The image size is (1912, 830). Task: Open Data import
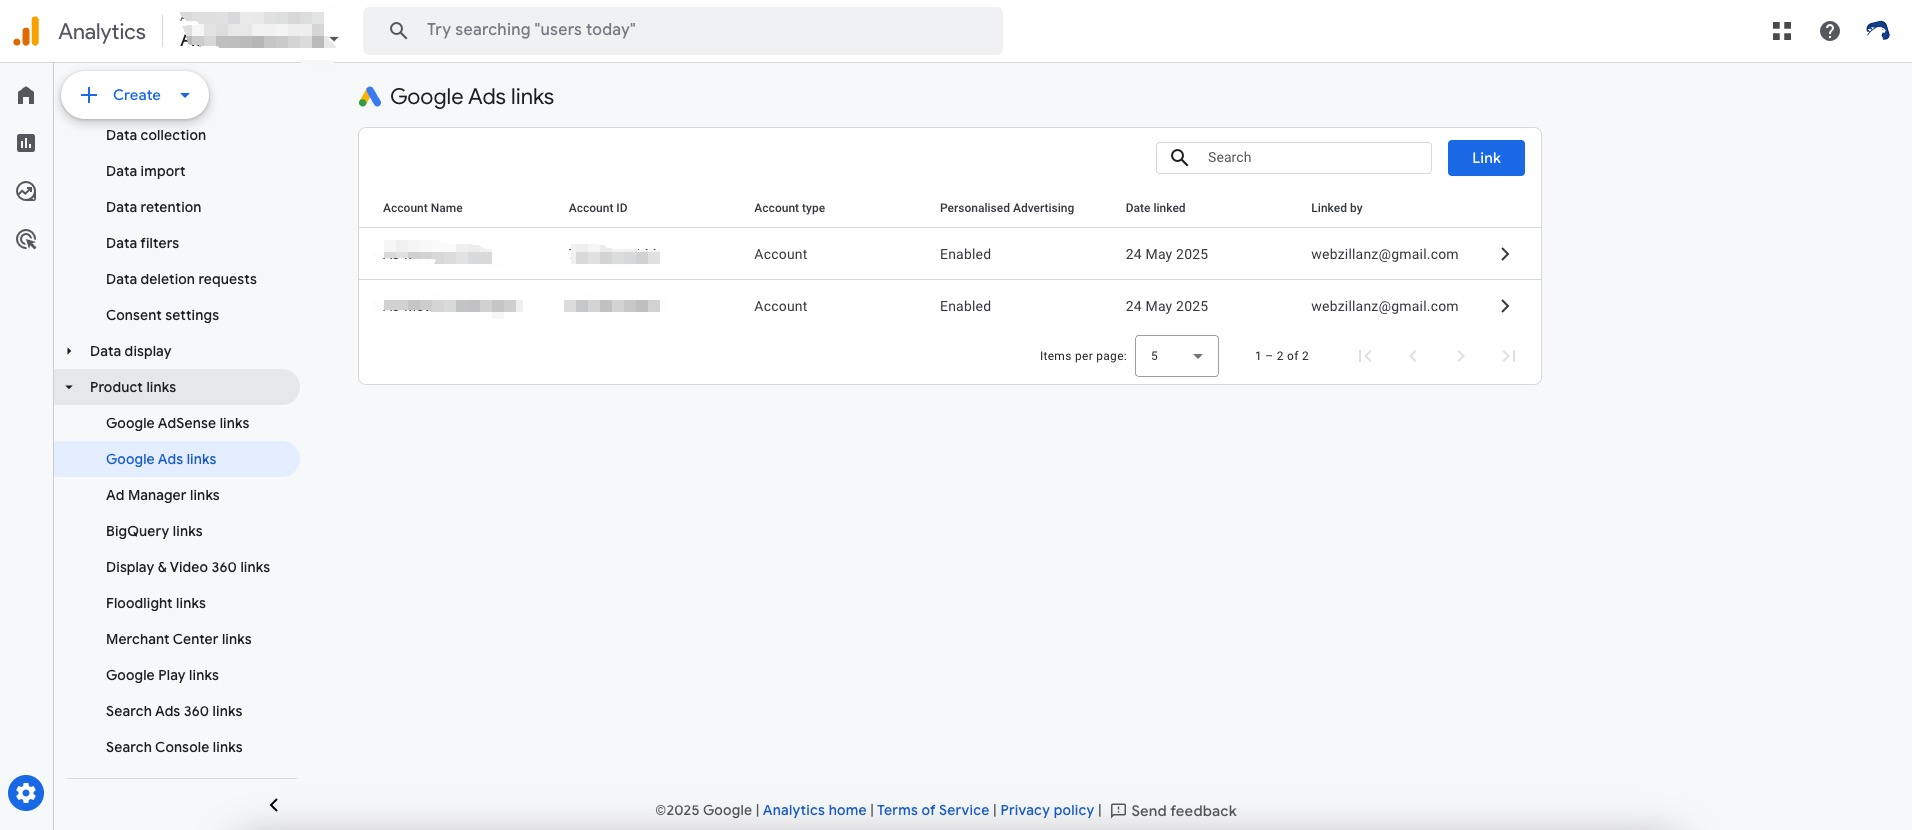click(x=146, y=171)
